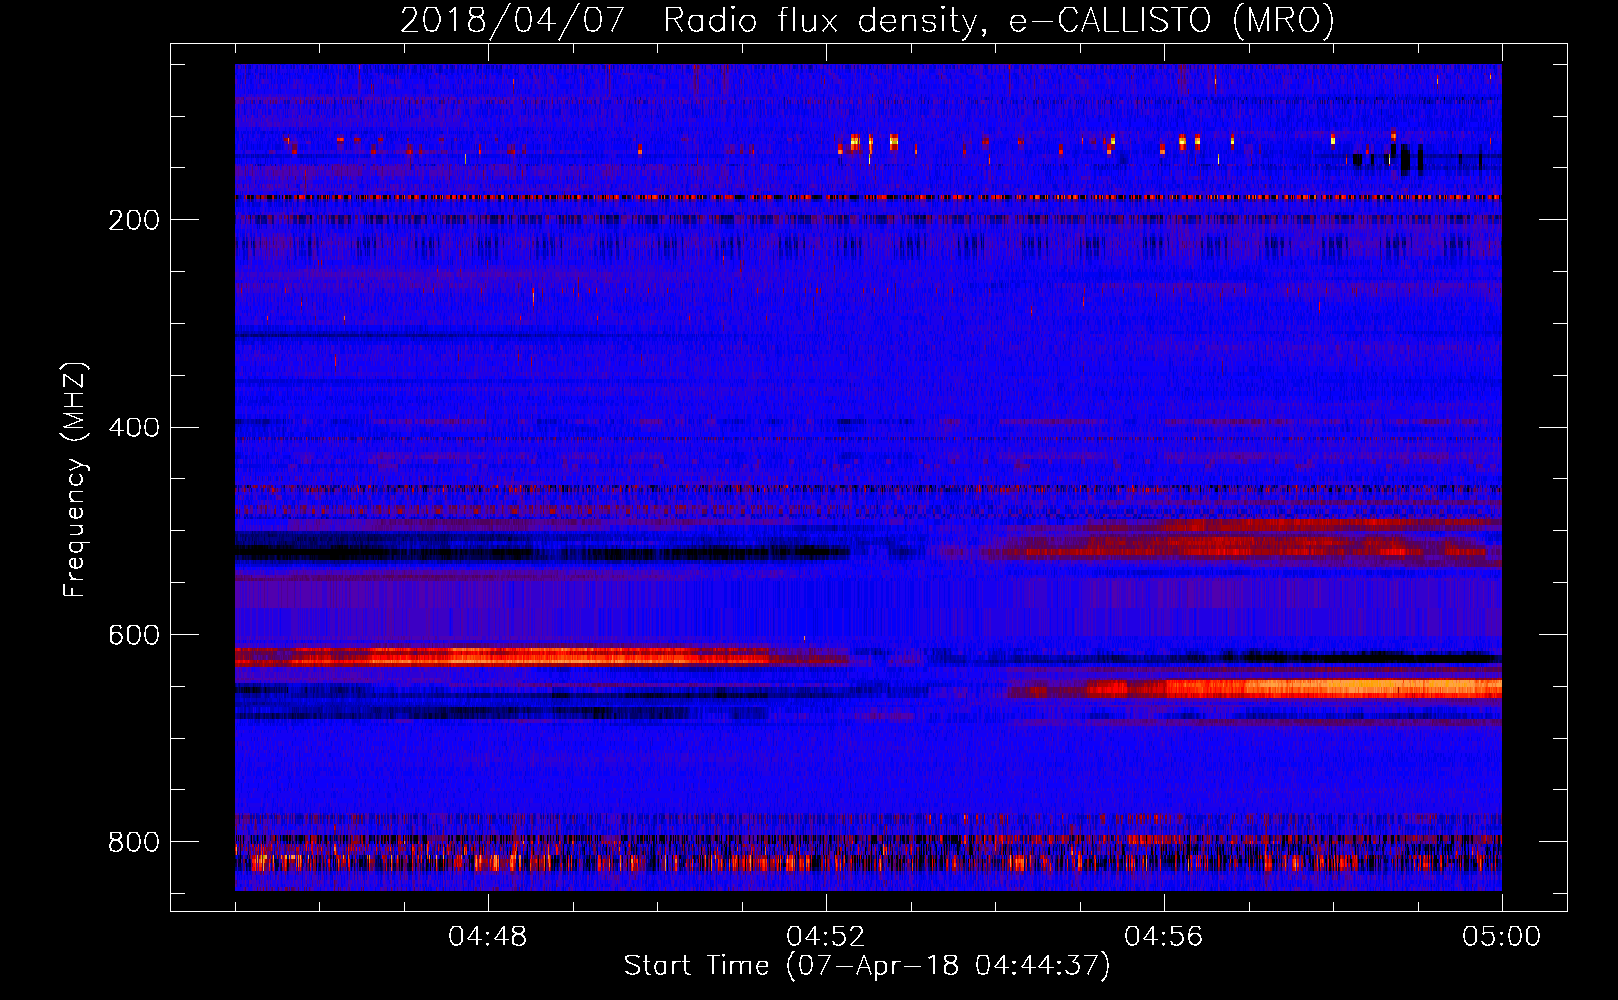The image size is (1618, 1000).
Task: Click the "800" frequency tick label
Action: [x=133, y=842]
